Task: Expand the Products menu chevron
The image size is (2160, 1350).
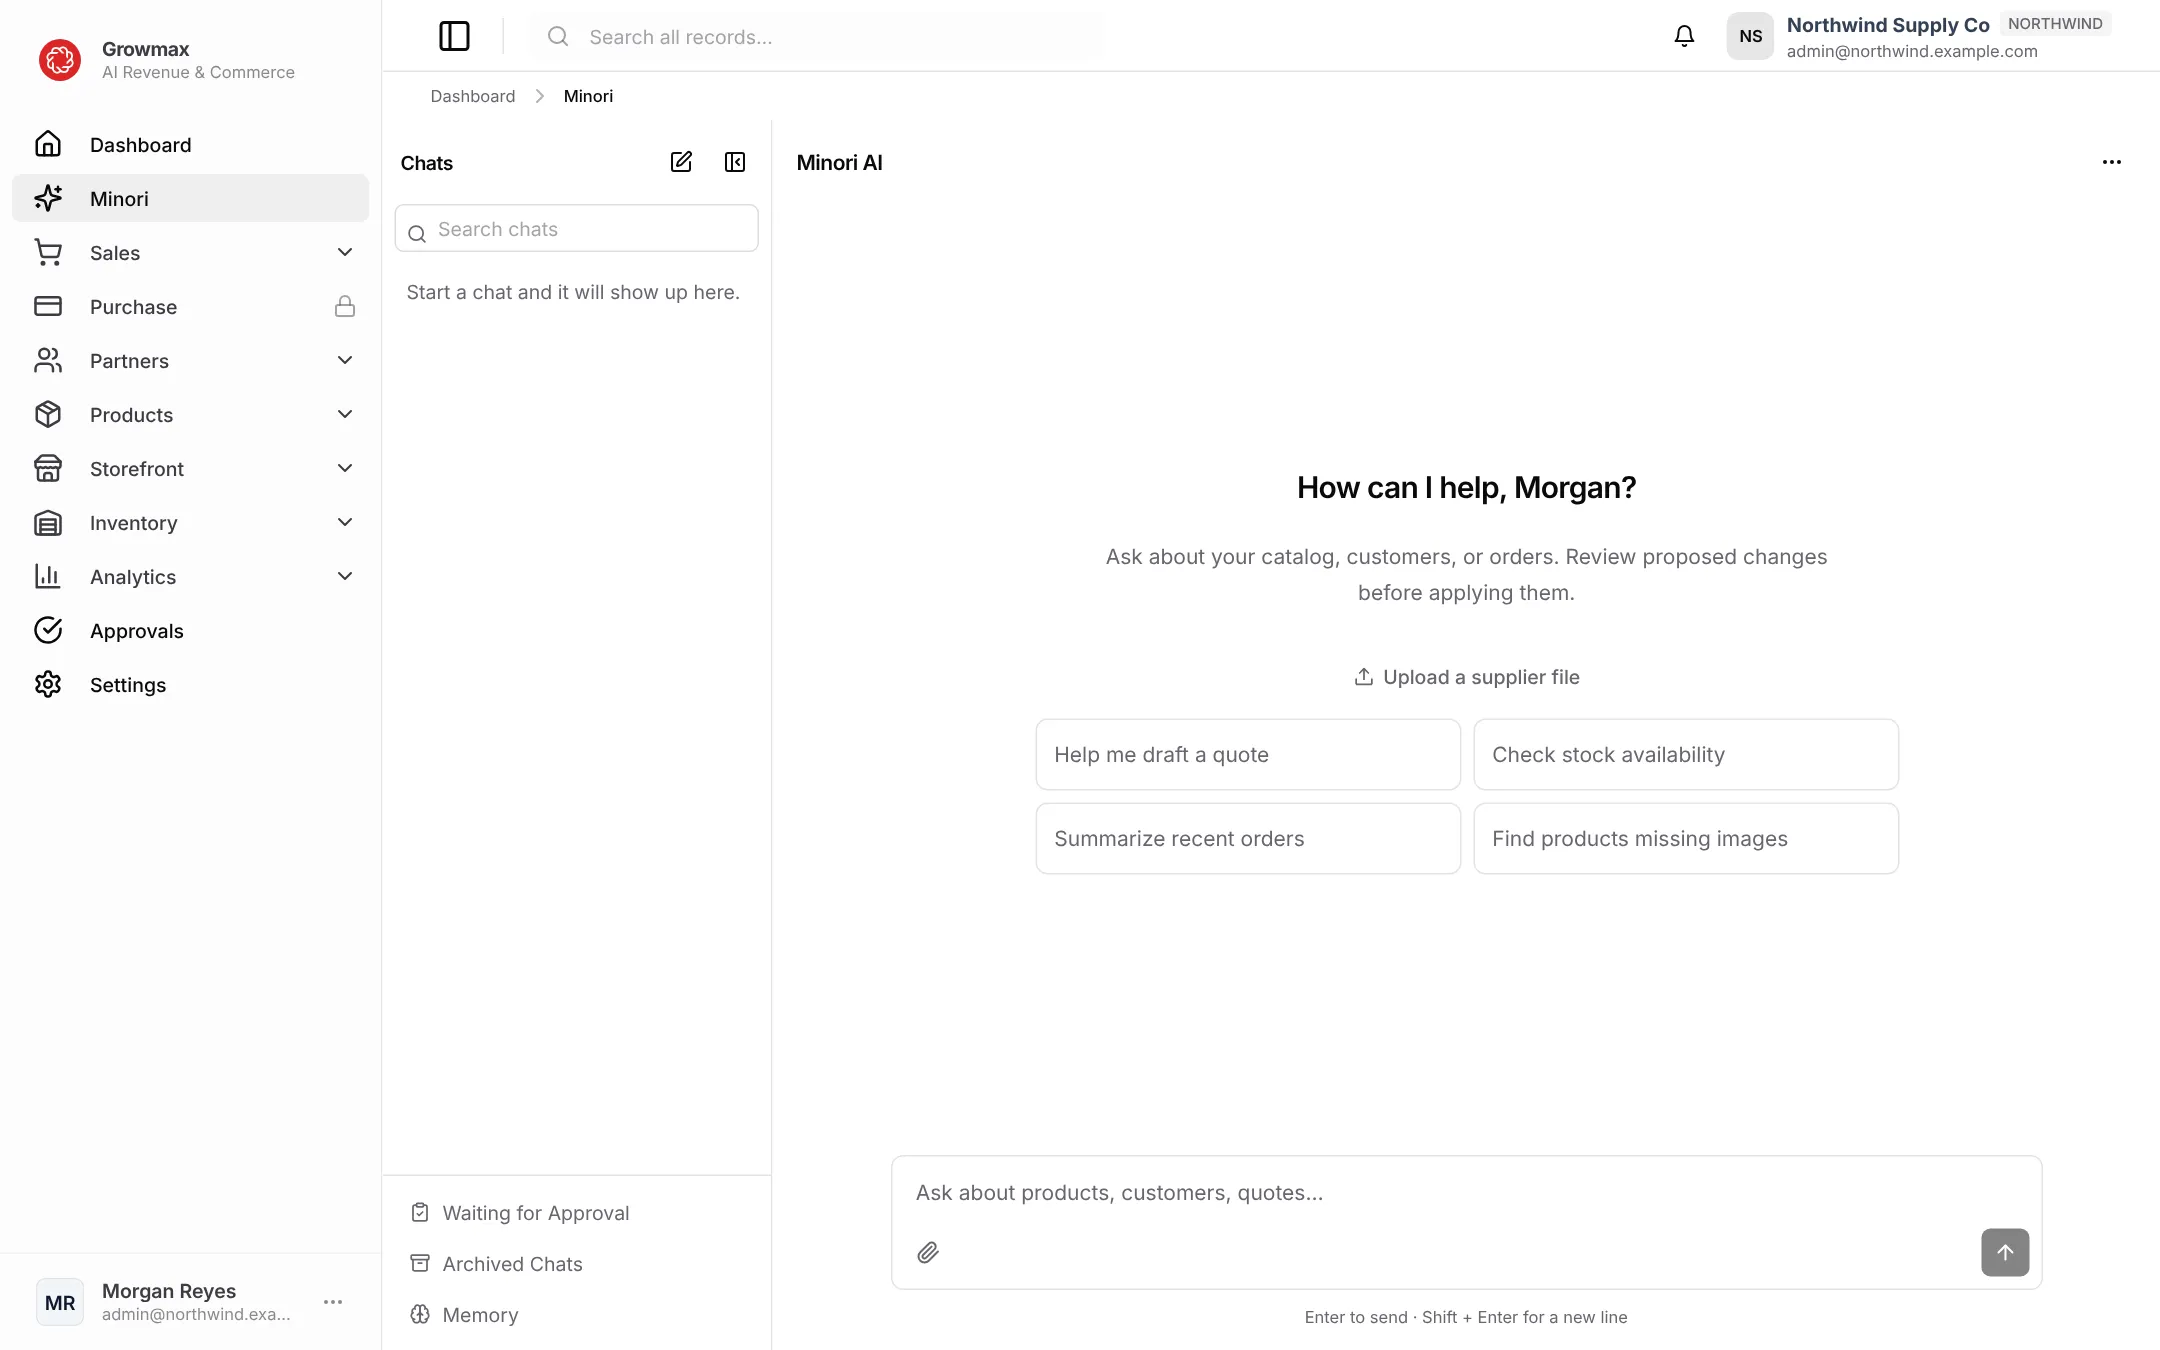Action: pos(345,414)
